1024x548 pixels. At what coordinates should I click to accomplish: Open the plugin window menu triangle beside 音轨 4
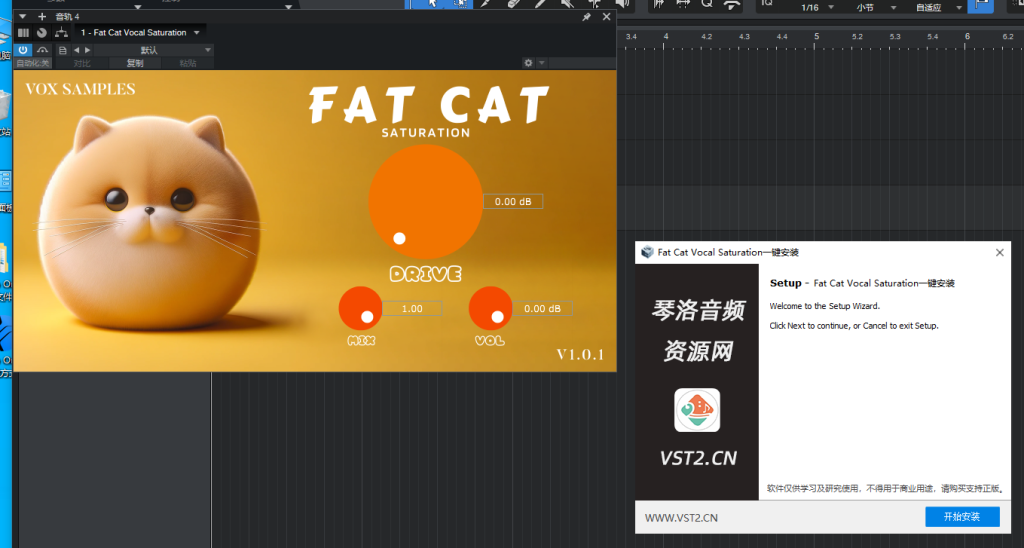coord(22,16)
